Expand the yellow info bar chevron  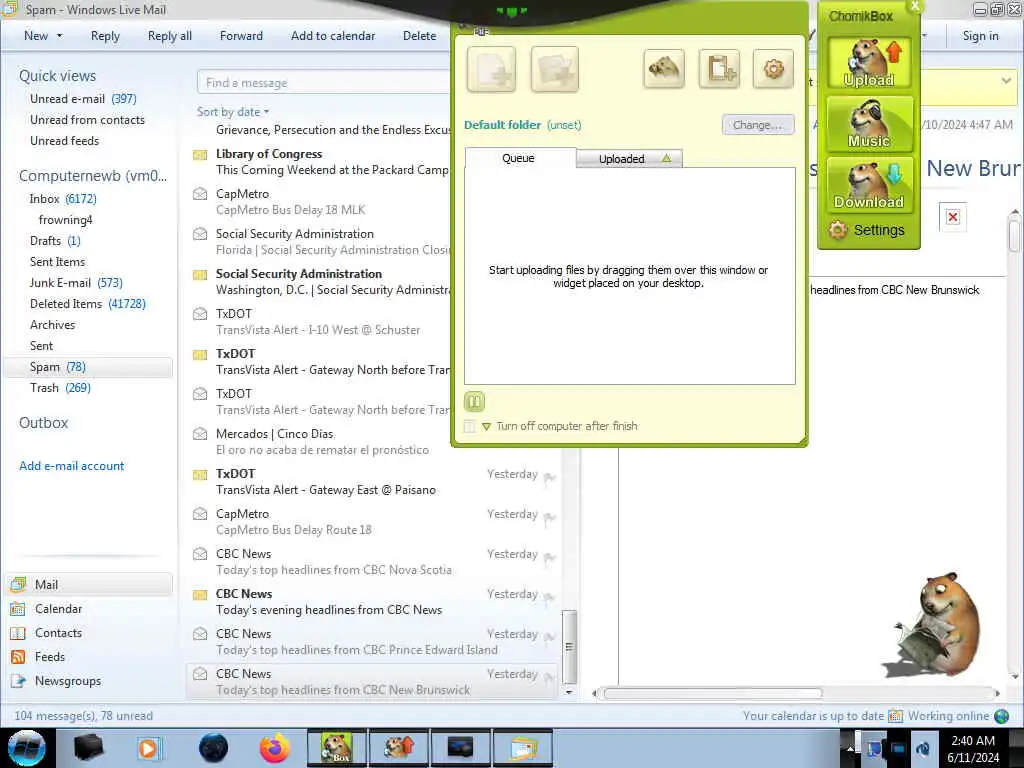pyautogui.click(x=1006, y=81)
